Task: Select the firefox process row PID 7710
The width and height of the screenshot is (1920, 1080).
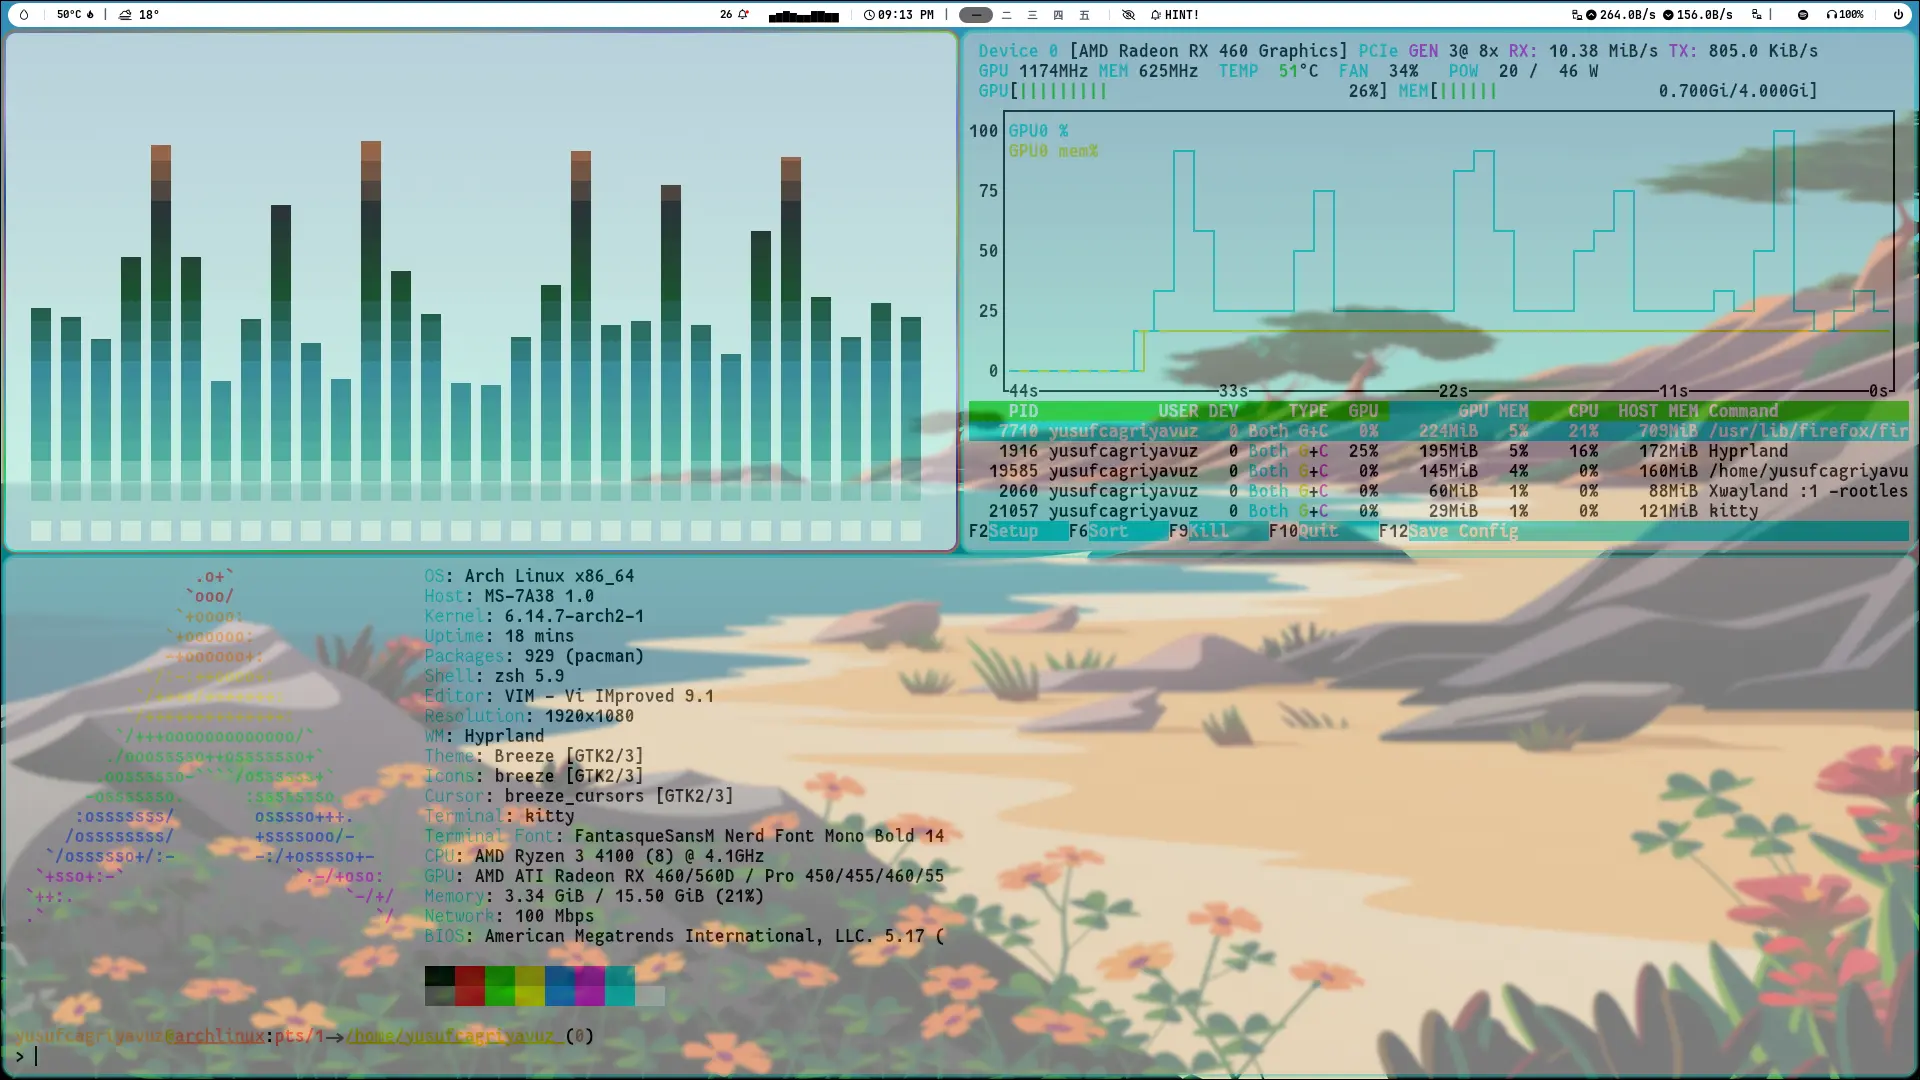Action: point(1438,431)
